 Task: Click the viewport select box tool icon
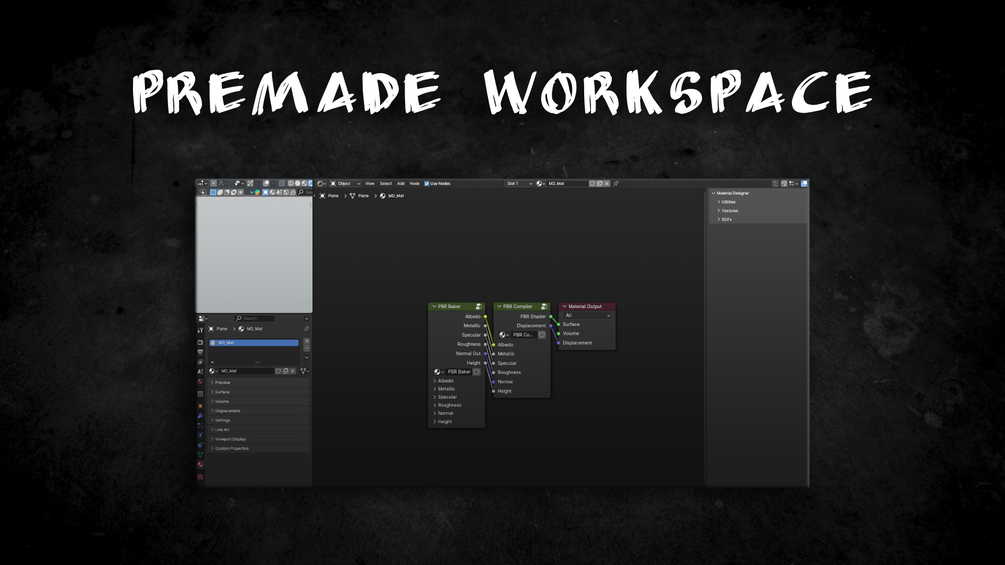click(x=213, y=192)
